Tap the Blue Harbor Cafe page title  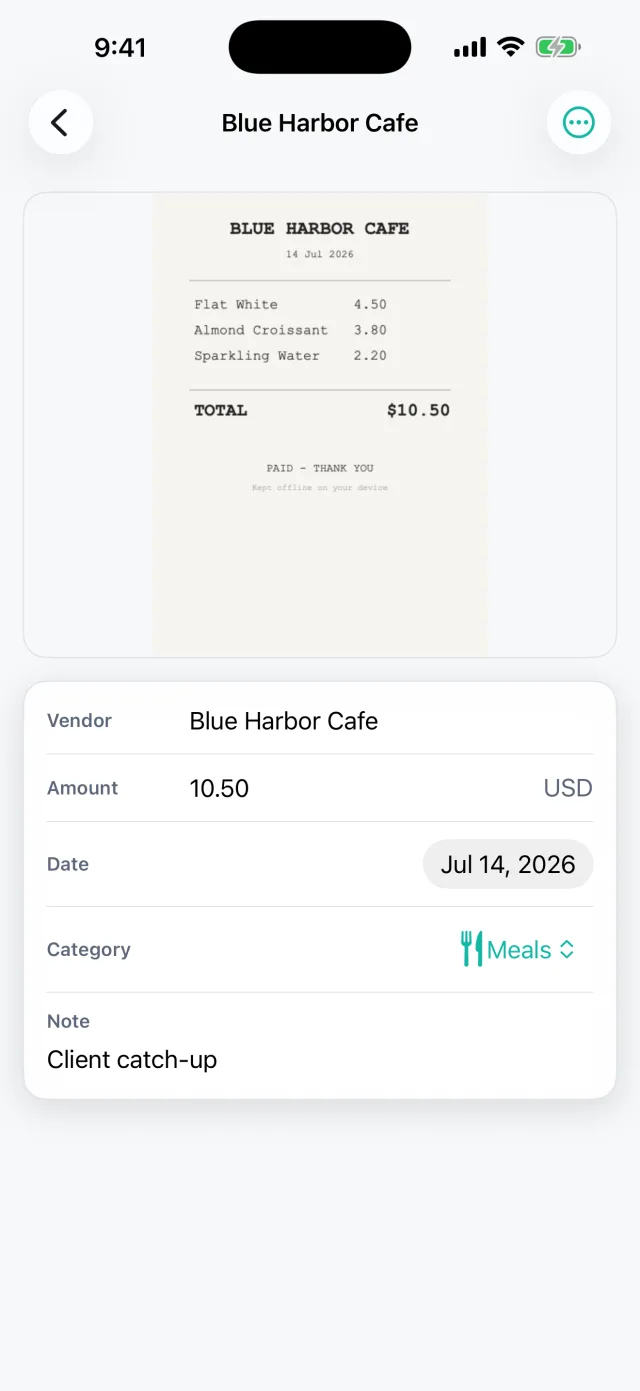coord(320,123)
